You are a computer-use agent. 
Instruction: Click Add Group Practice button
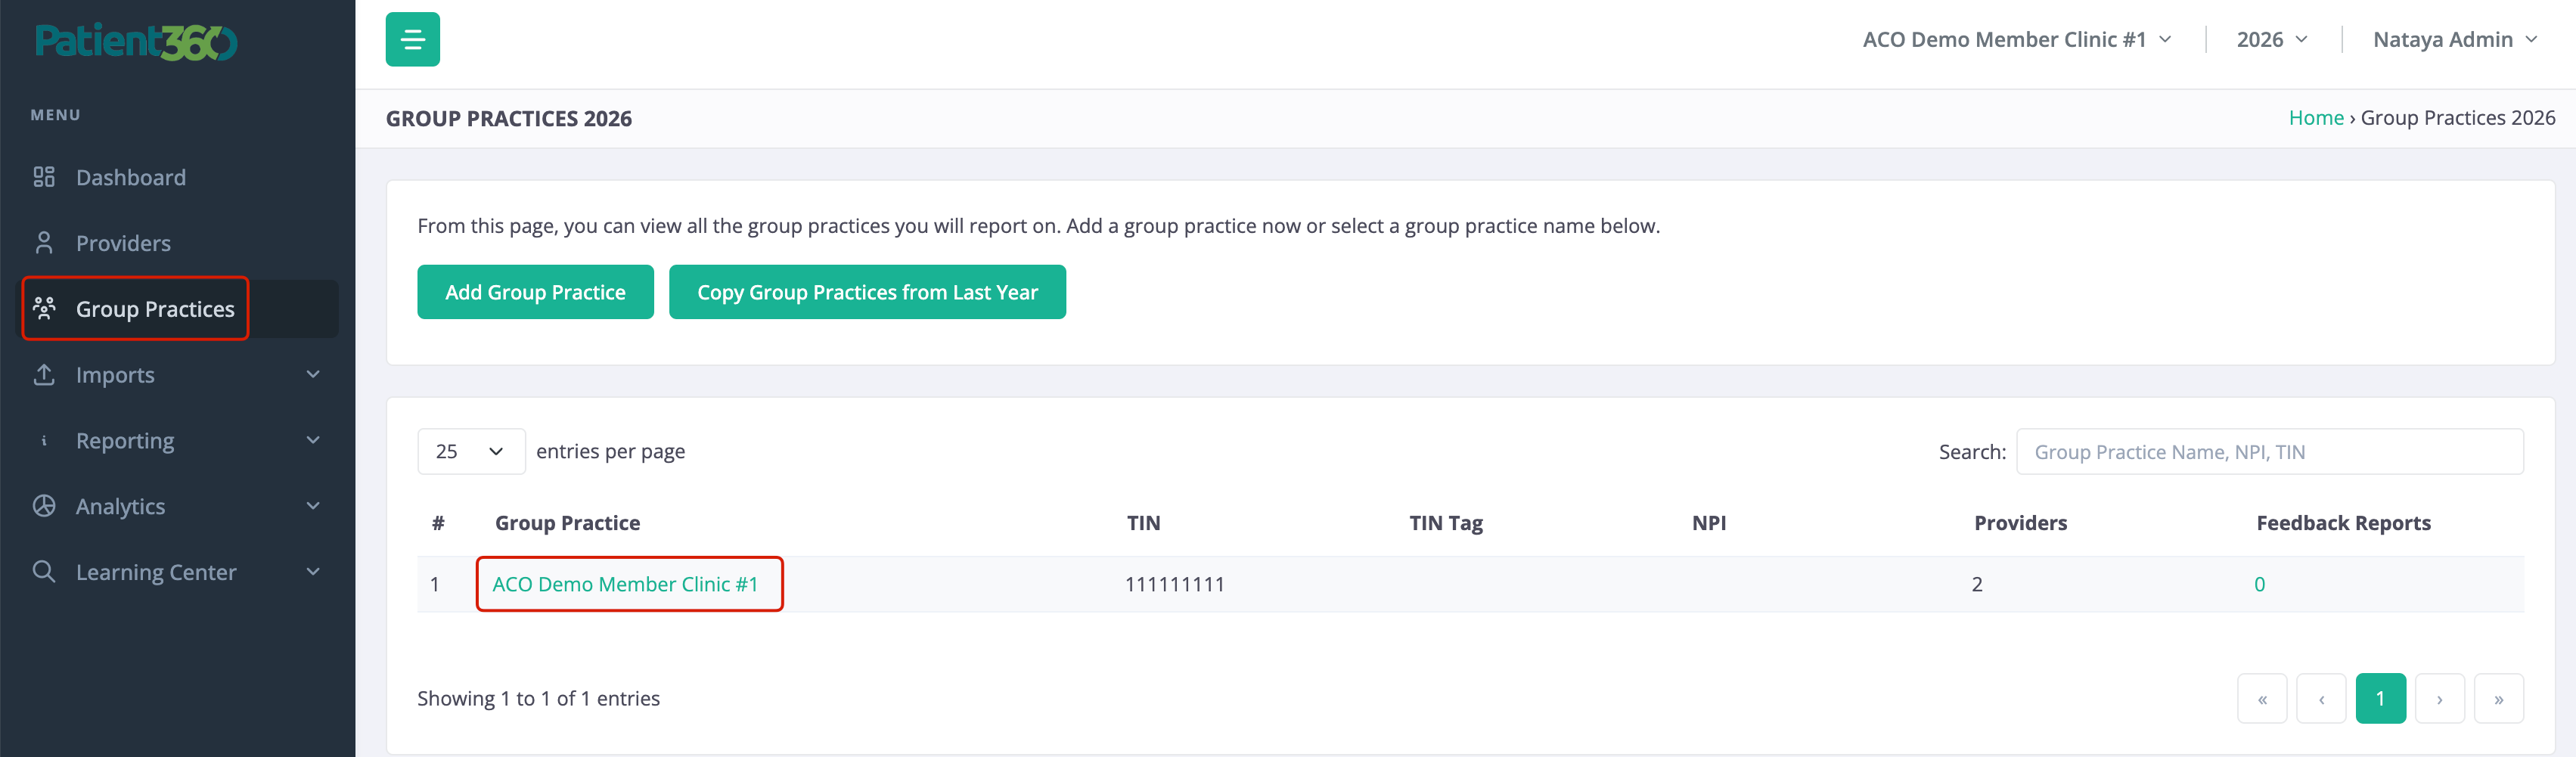coord(535,292)
